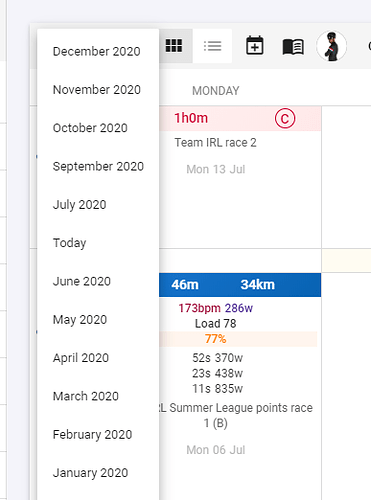Select December 2020 from month list
This screenshot has width=371, height=500.
[x=98, y=51]
